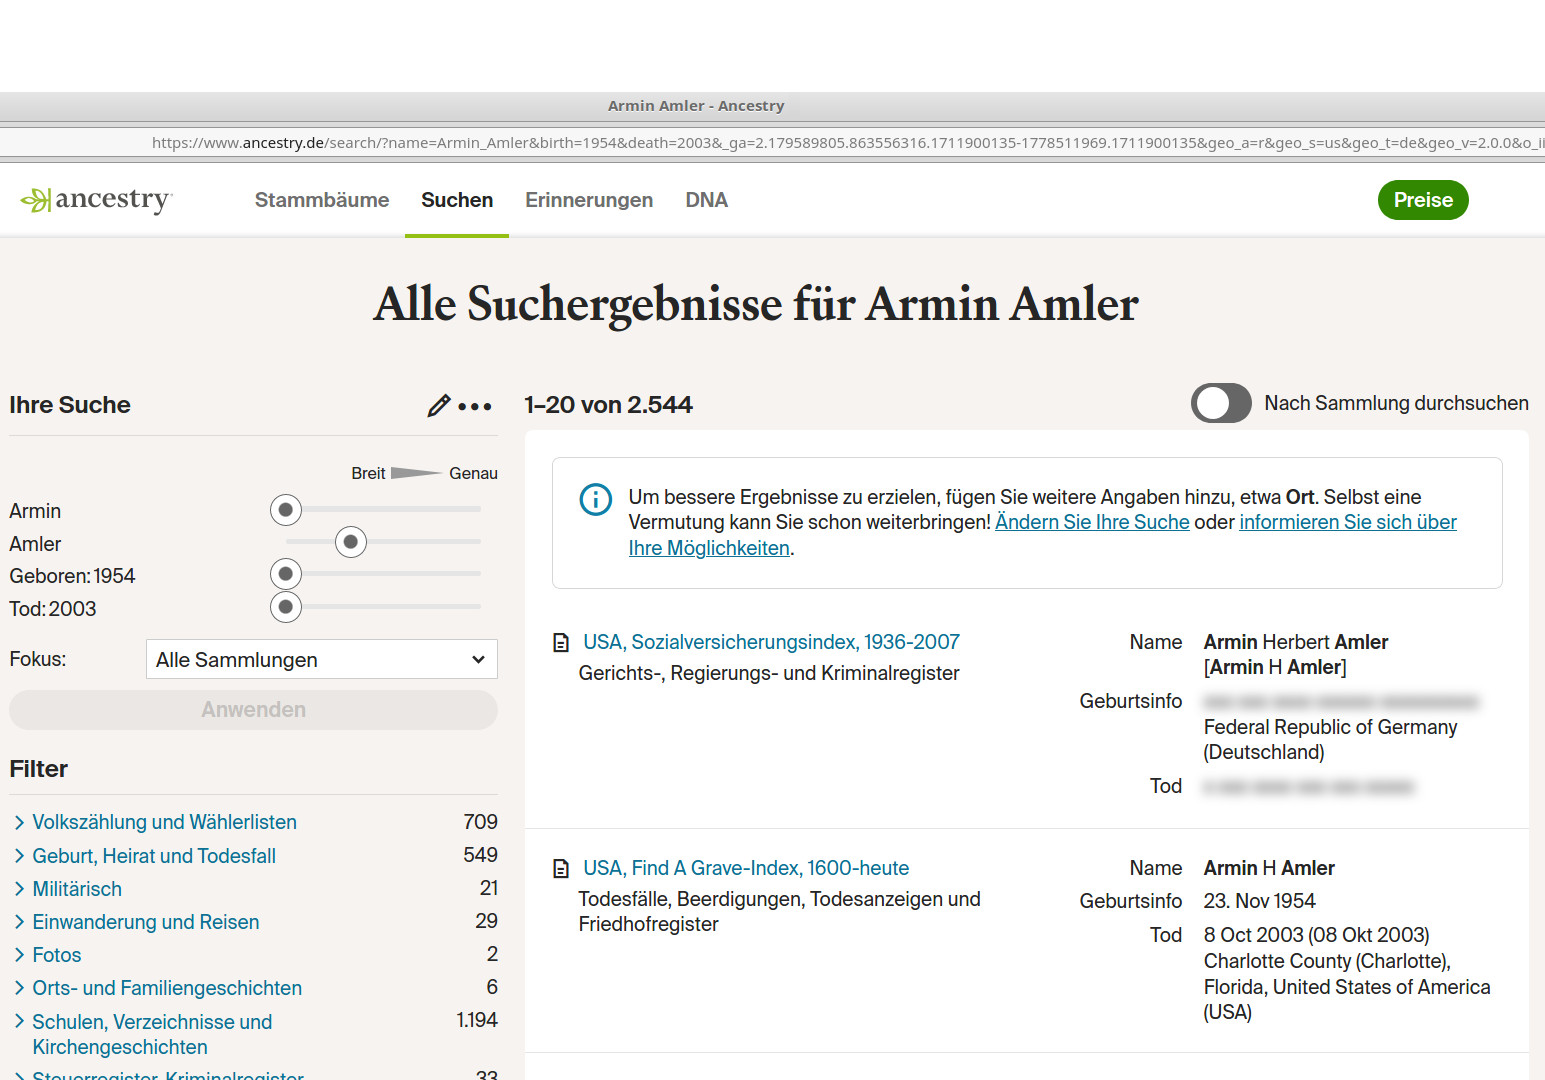Click the Genau label above sliders
The image size is (1545, 1080).
[473, 473]
